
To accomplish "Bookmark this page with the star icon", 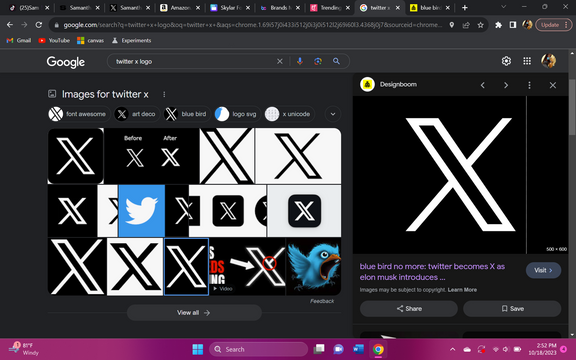I will [x=480, y=25].
